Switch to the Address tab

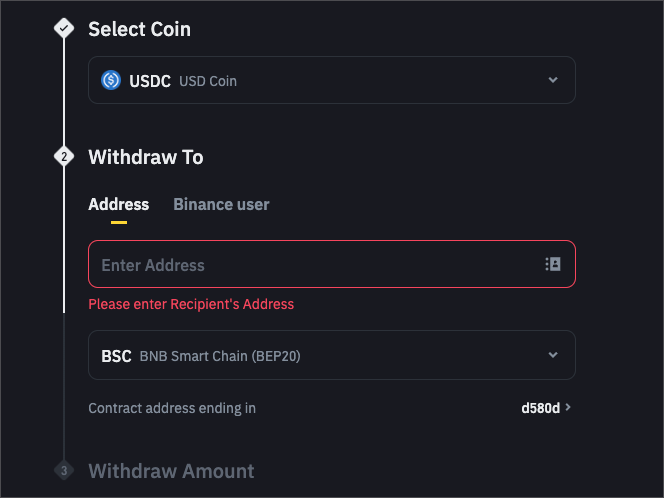click(118, 204)
